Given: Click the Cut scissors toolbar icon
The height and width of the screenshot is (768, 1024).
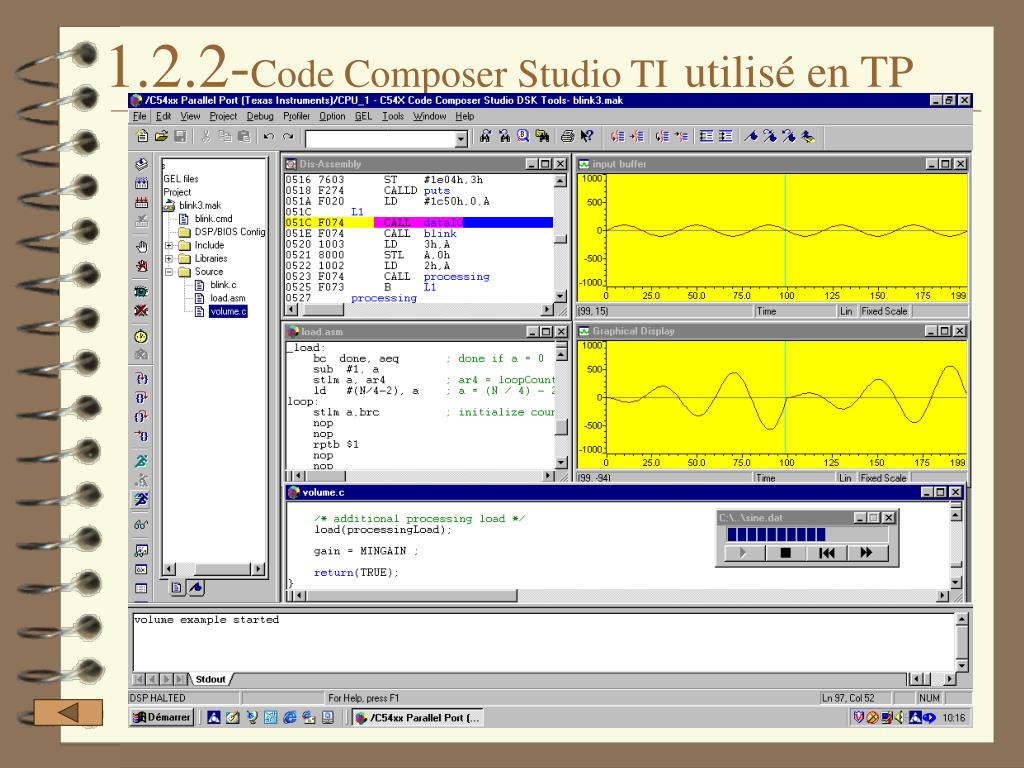Looking at the screenshot, I should (x=205, y=136).
